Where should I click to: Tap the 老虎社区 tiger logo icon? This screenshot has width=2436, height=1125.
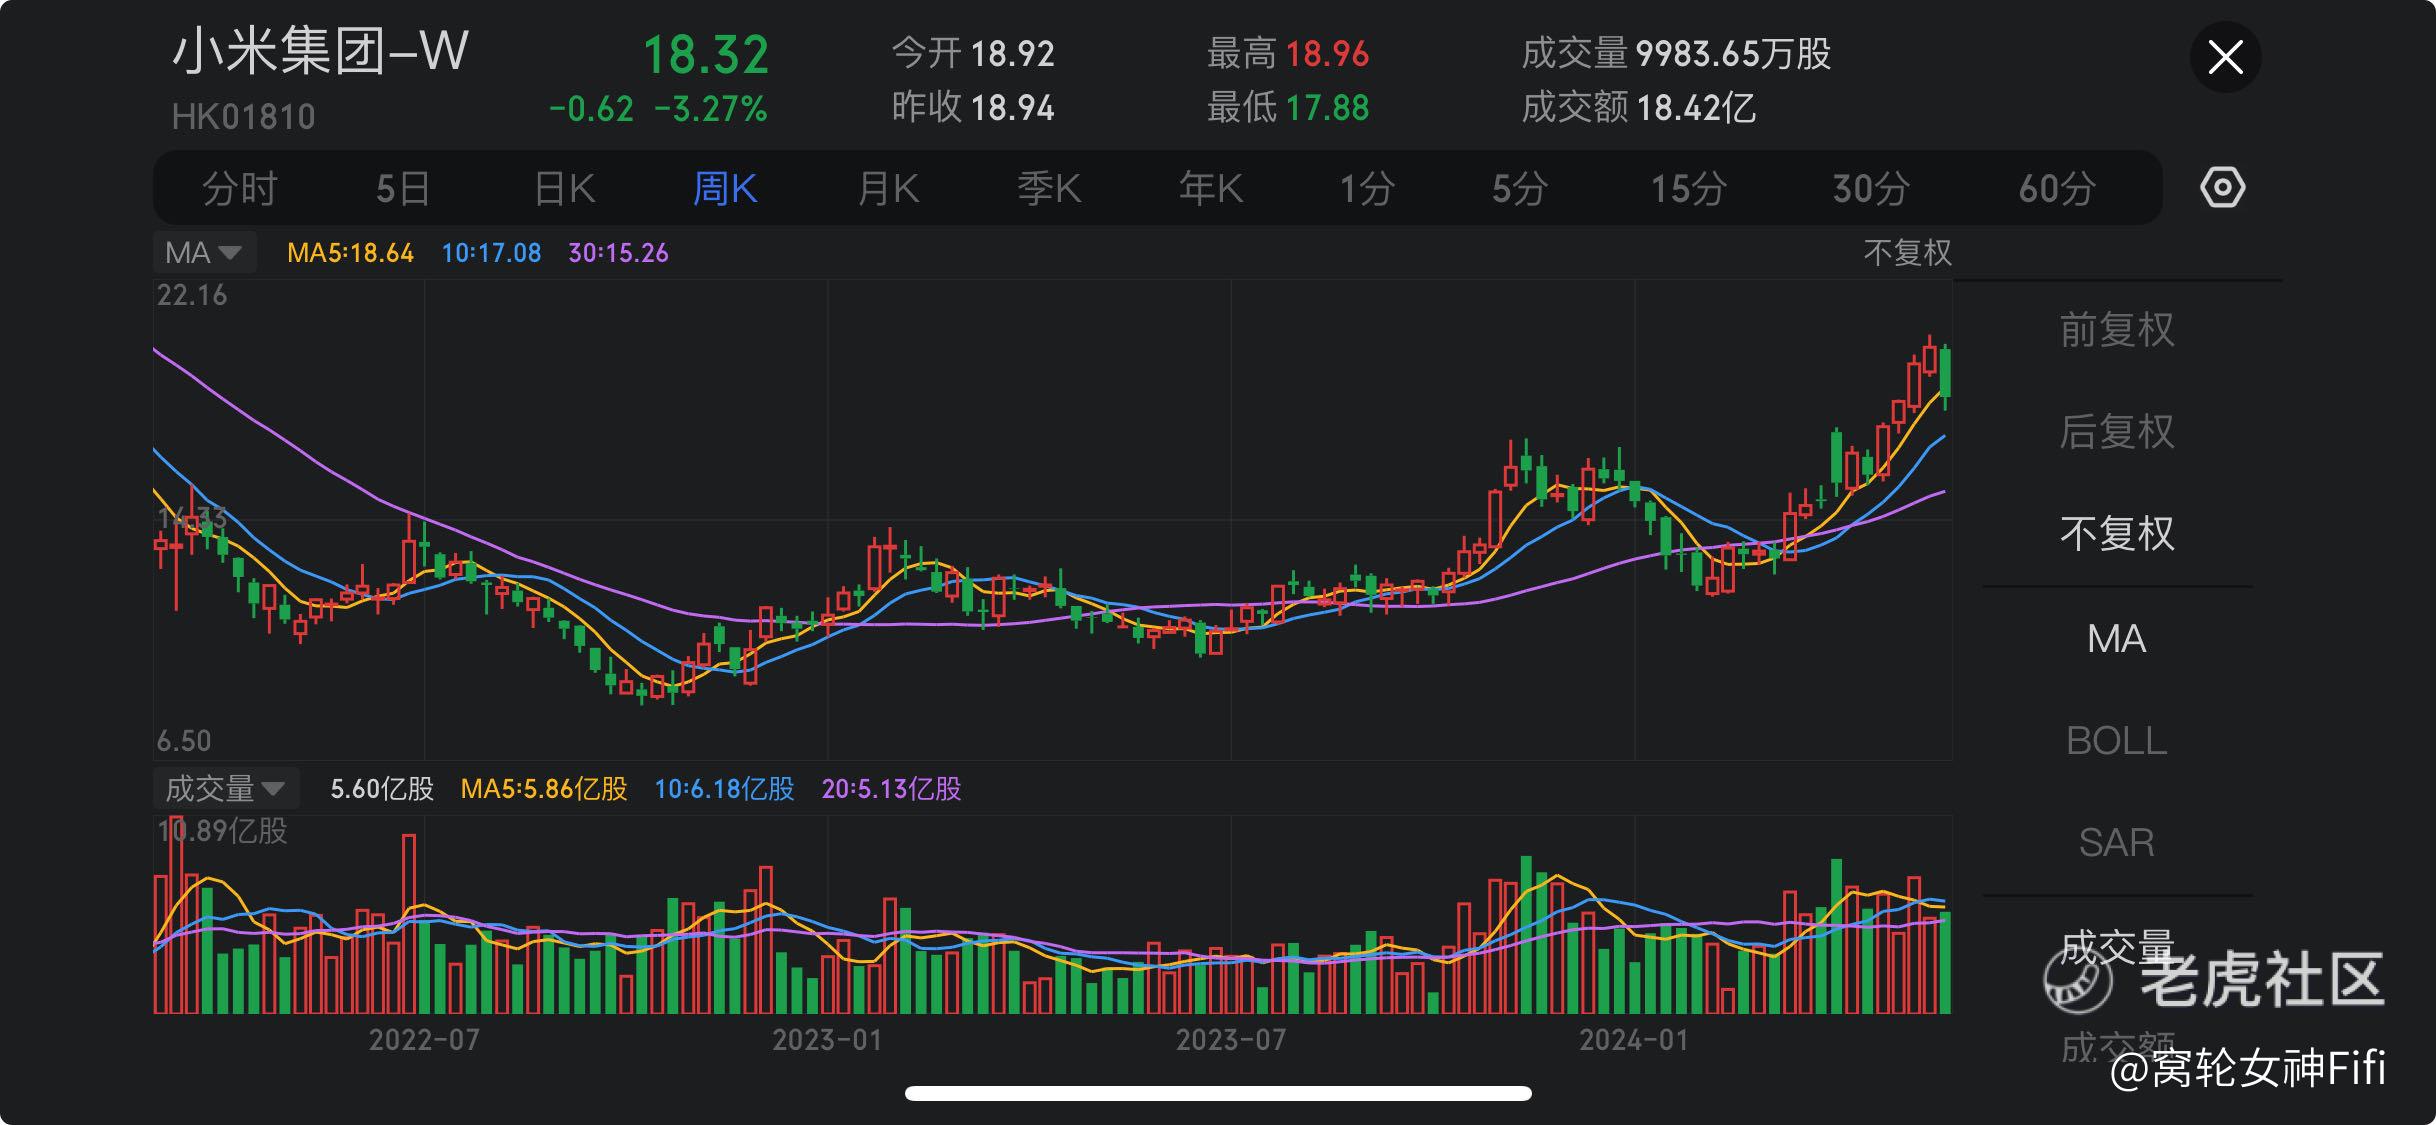[2078, 980]
